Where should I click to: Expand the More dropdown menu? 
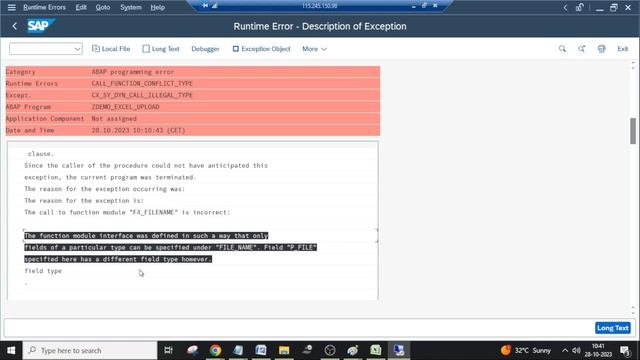(x=314, y=49)
